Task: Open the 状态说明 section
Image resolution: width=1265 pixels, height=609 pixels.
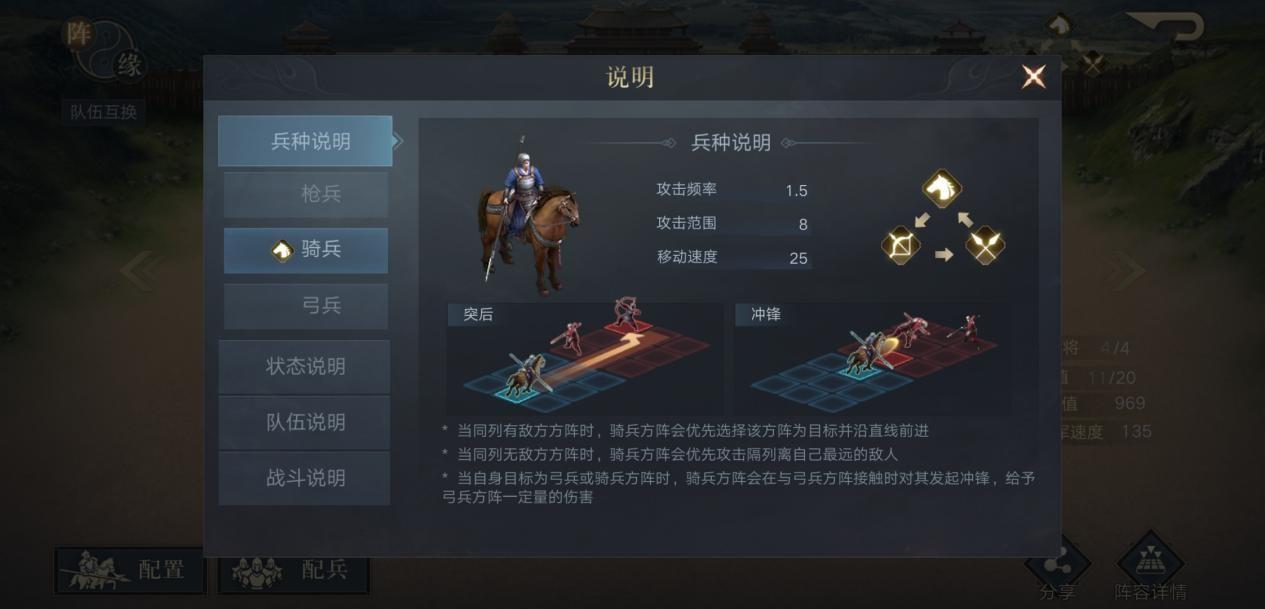Action: 305,367
